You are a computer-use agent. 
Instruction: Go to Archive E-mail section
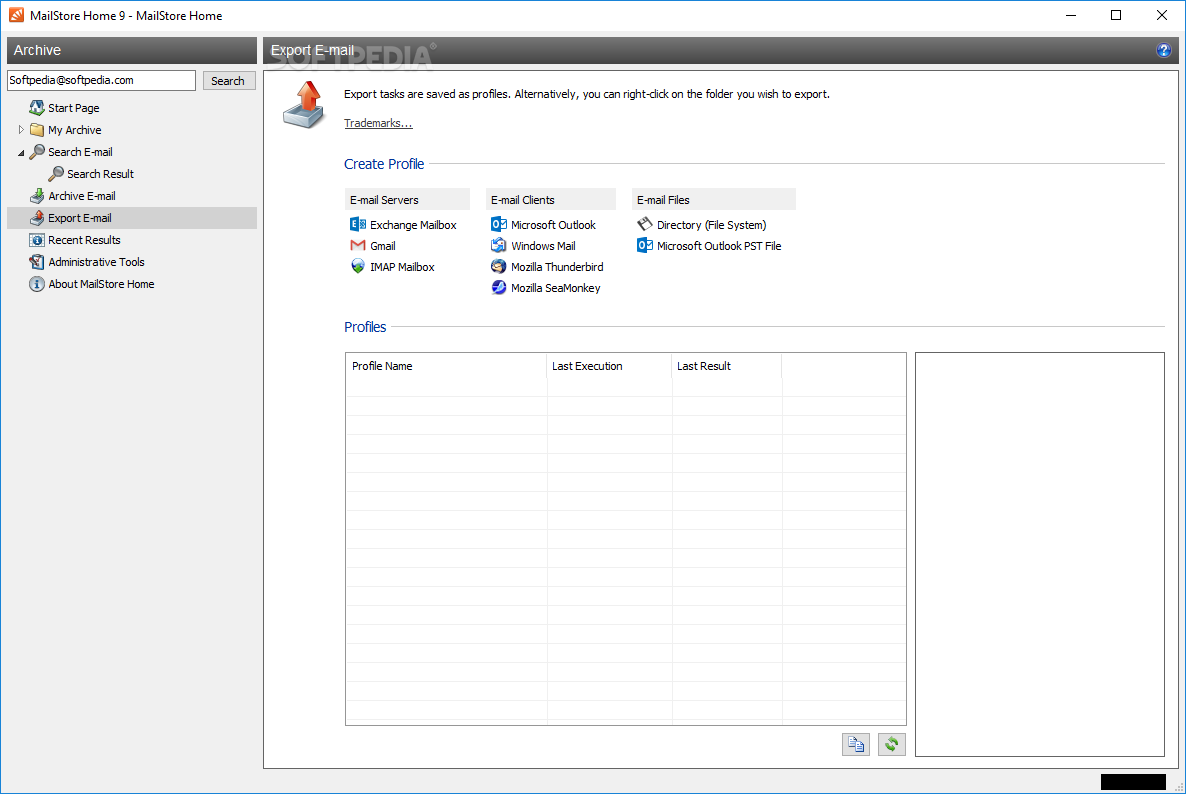[x=82, y=196]
